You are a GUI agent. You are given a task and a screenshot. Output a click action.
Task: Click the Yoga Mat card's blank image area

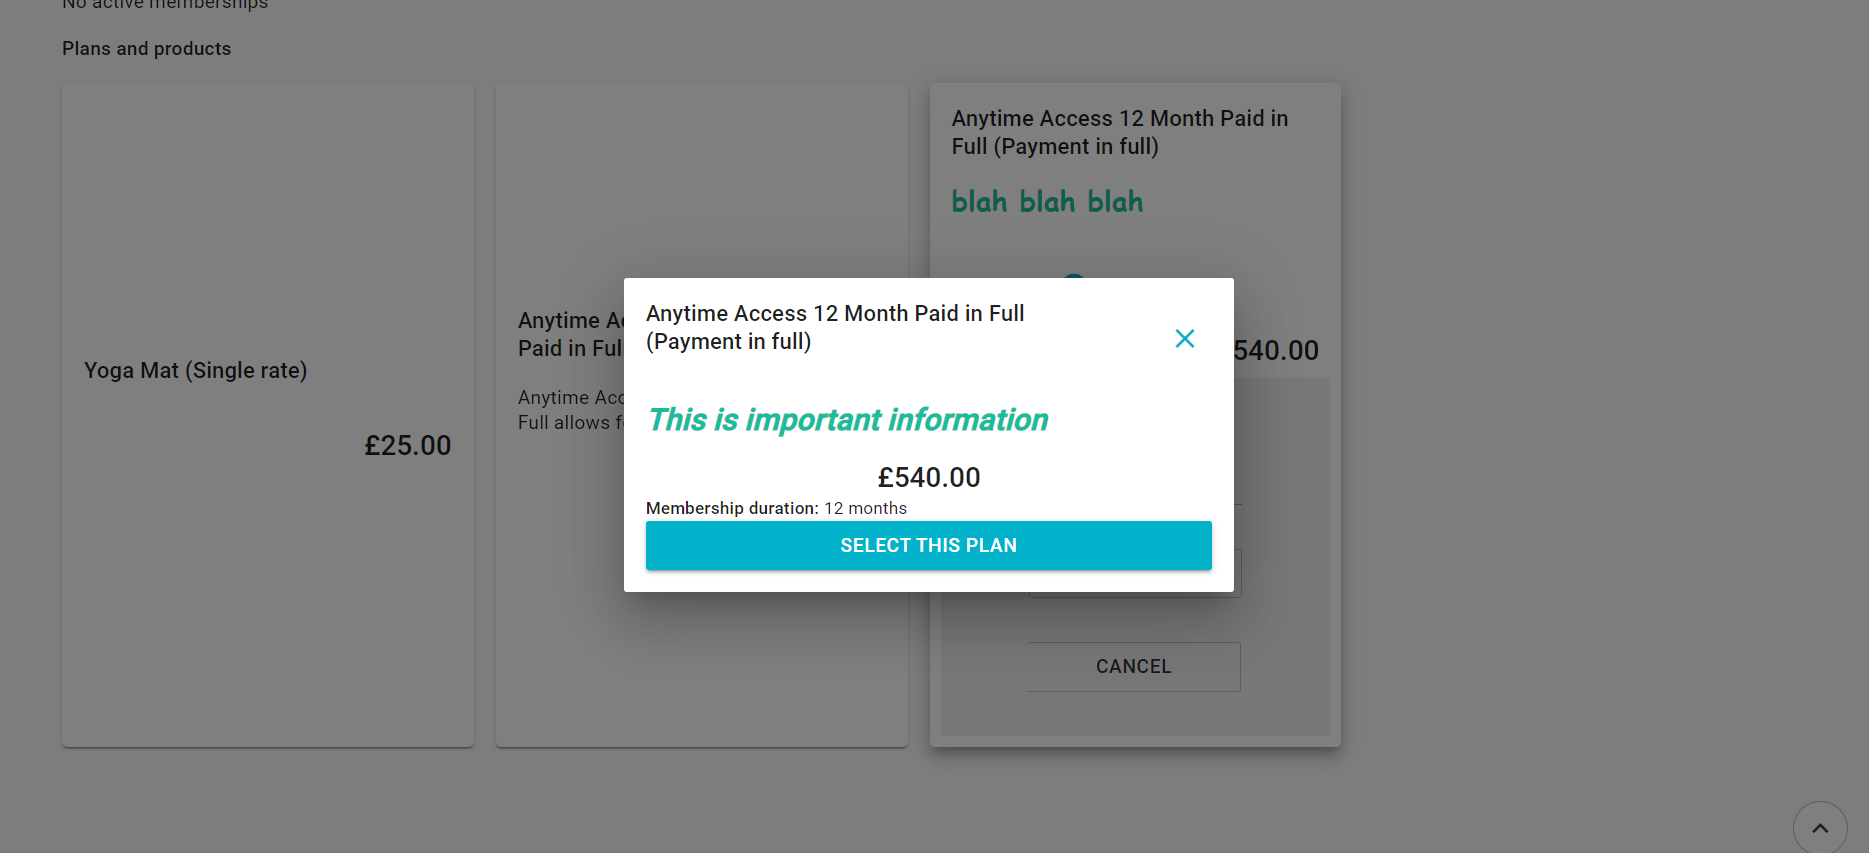click(267, 210)
